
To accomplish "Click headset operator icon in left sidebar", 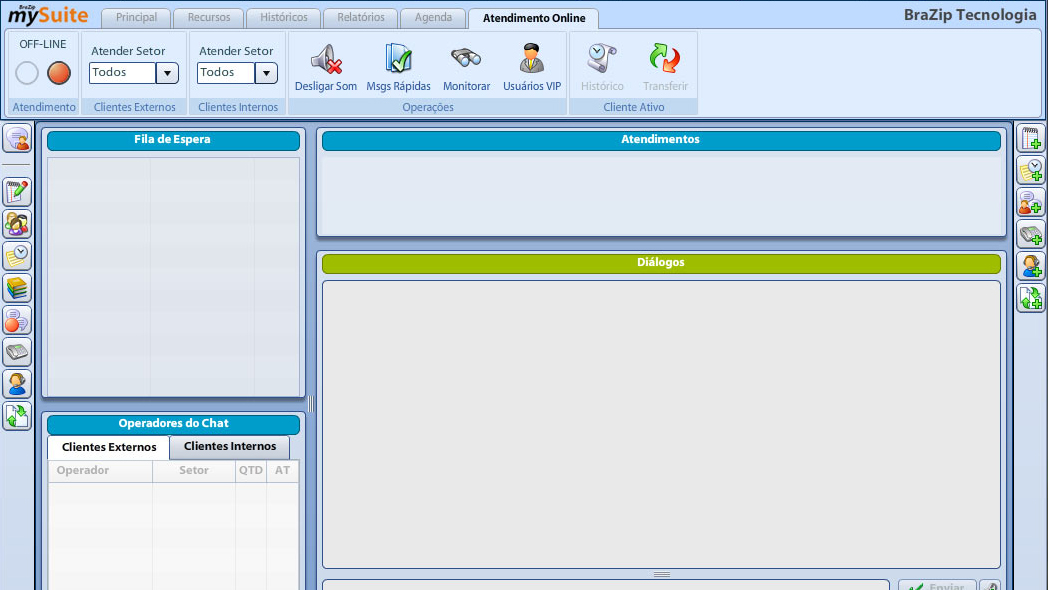I will click(17, 384).
